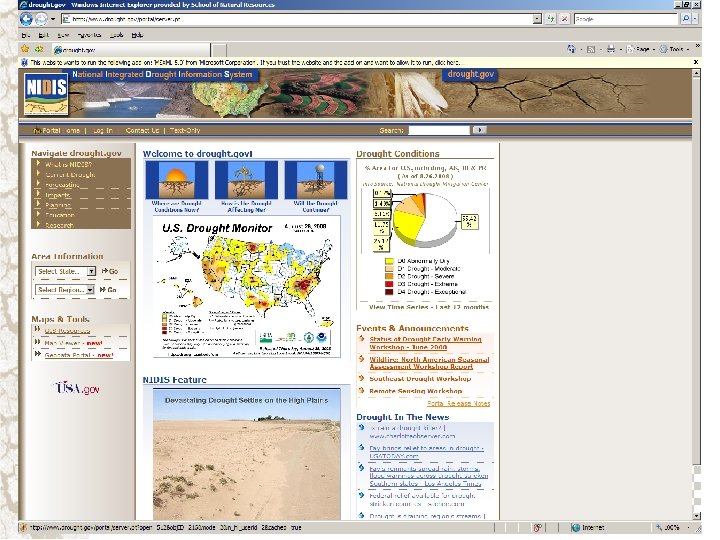The image size is (720, 540).
Task: Click the browser Forward arrow button
Action: (x=41, y=19)
